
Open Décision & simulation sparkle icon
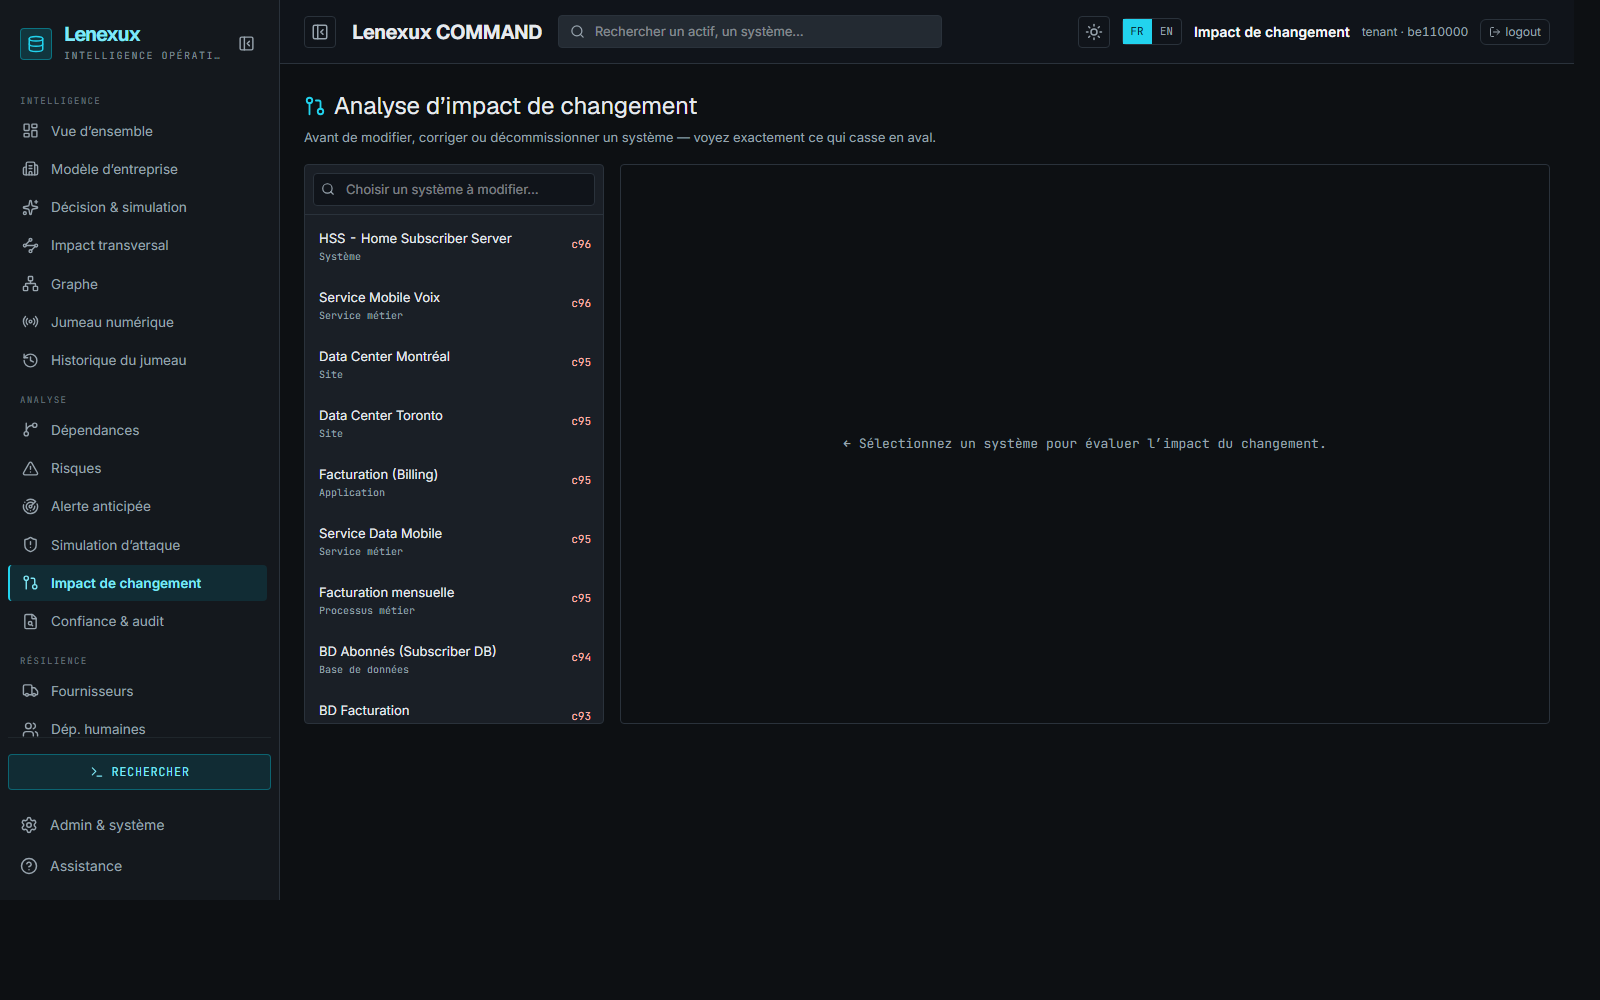[x=31, y=207]
